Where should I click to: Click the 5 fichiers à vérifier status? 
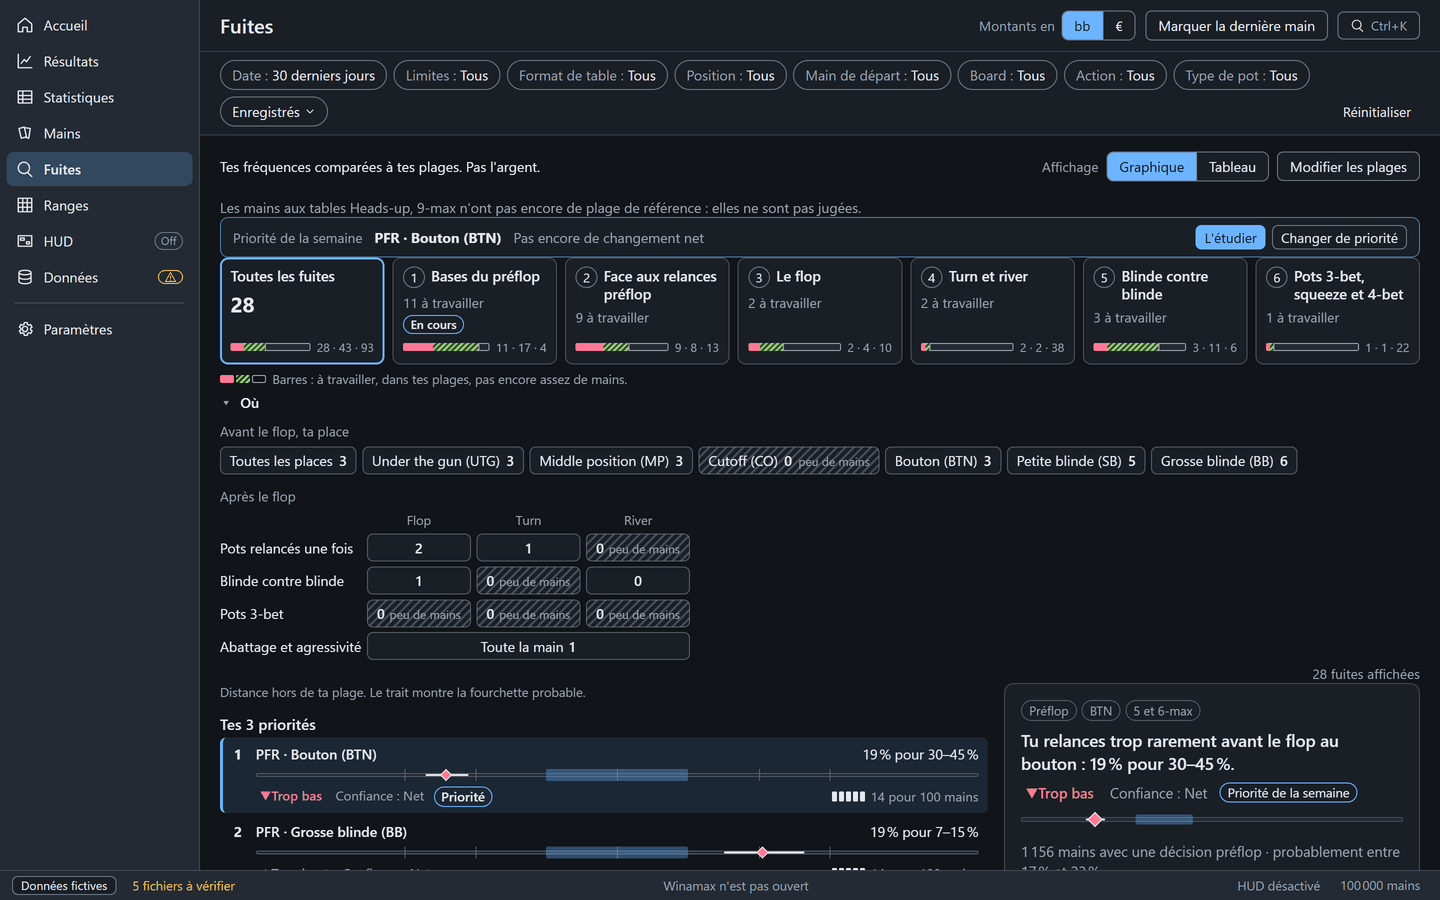184,886
